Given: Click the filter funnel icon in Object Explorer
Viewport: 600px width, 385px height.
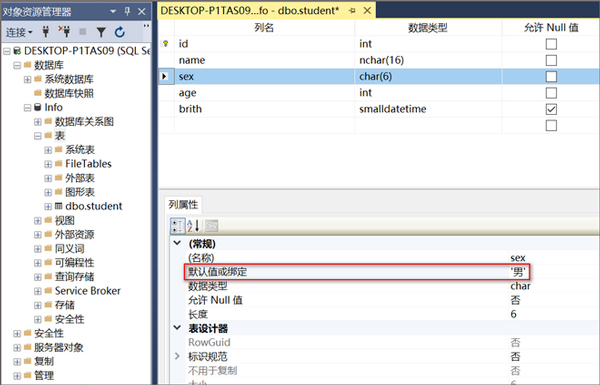Looking at the screenshot, I should pos(101,33).
